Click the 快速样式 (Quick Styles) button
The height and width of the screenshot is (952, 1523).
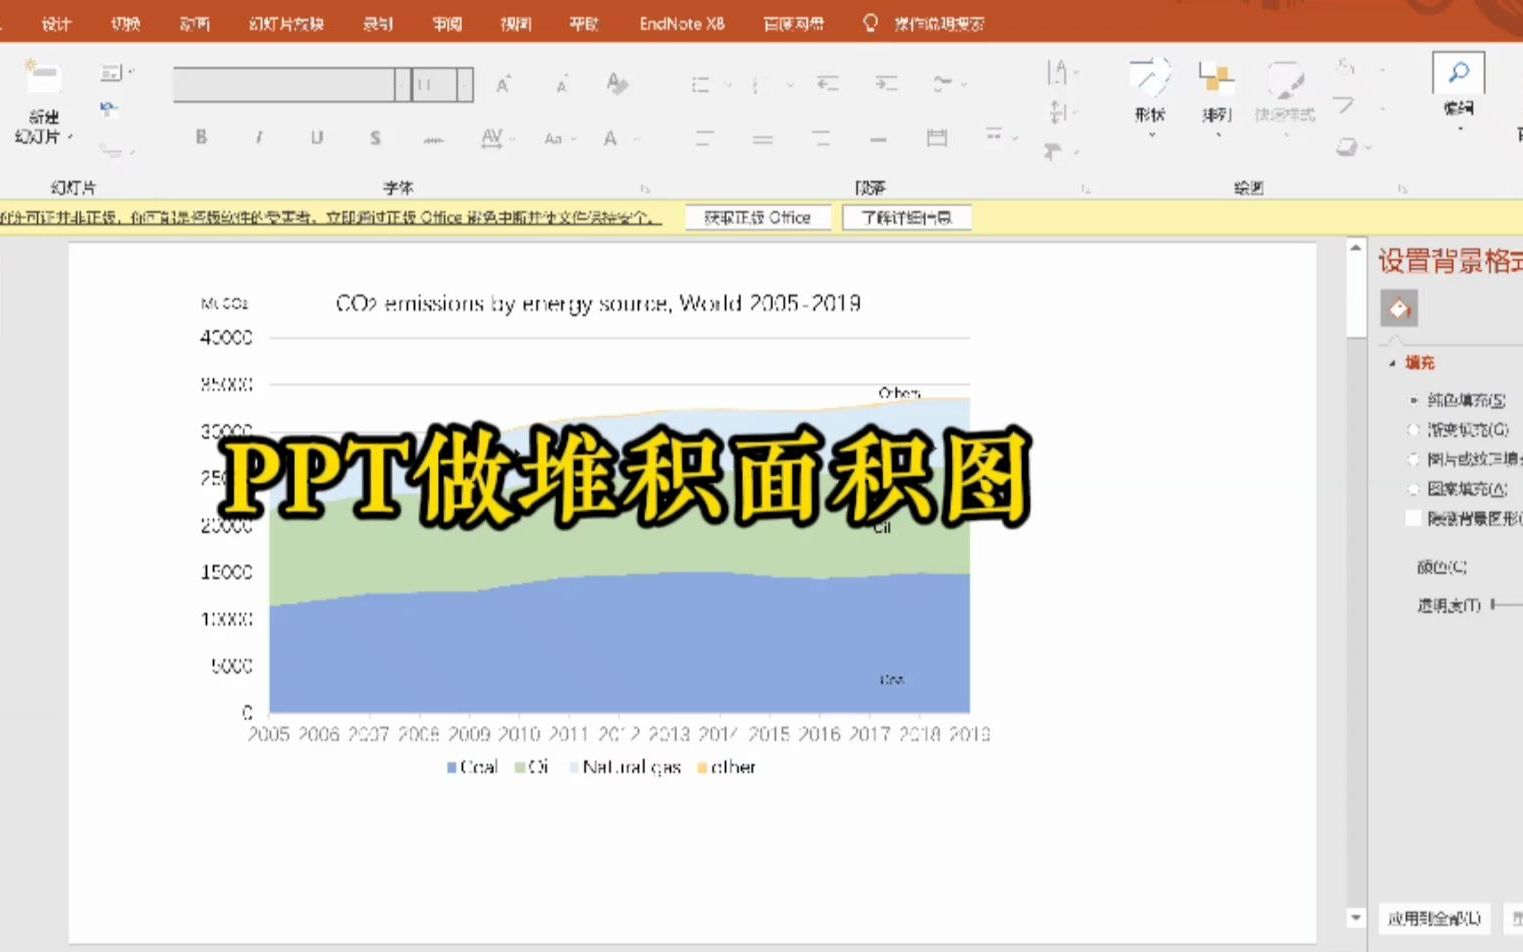pos(1285,96)
